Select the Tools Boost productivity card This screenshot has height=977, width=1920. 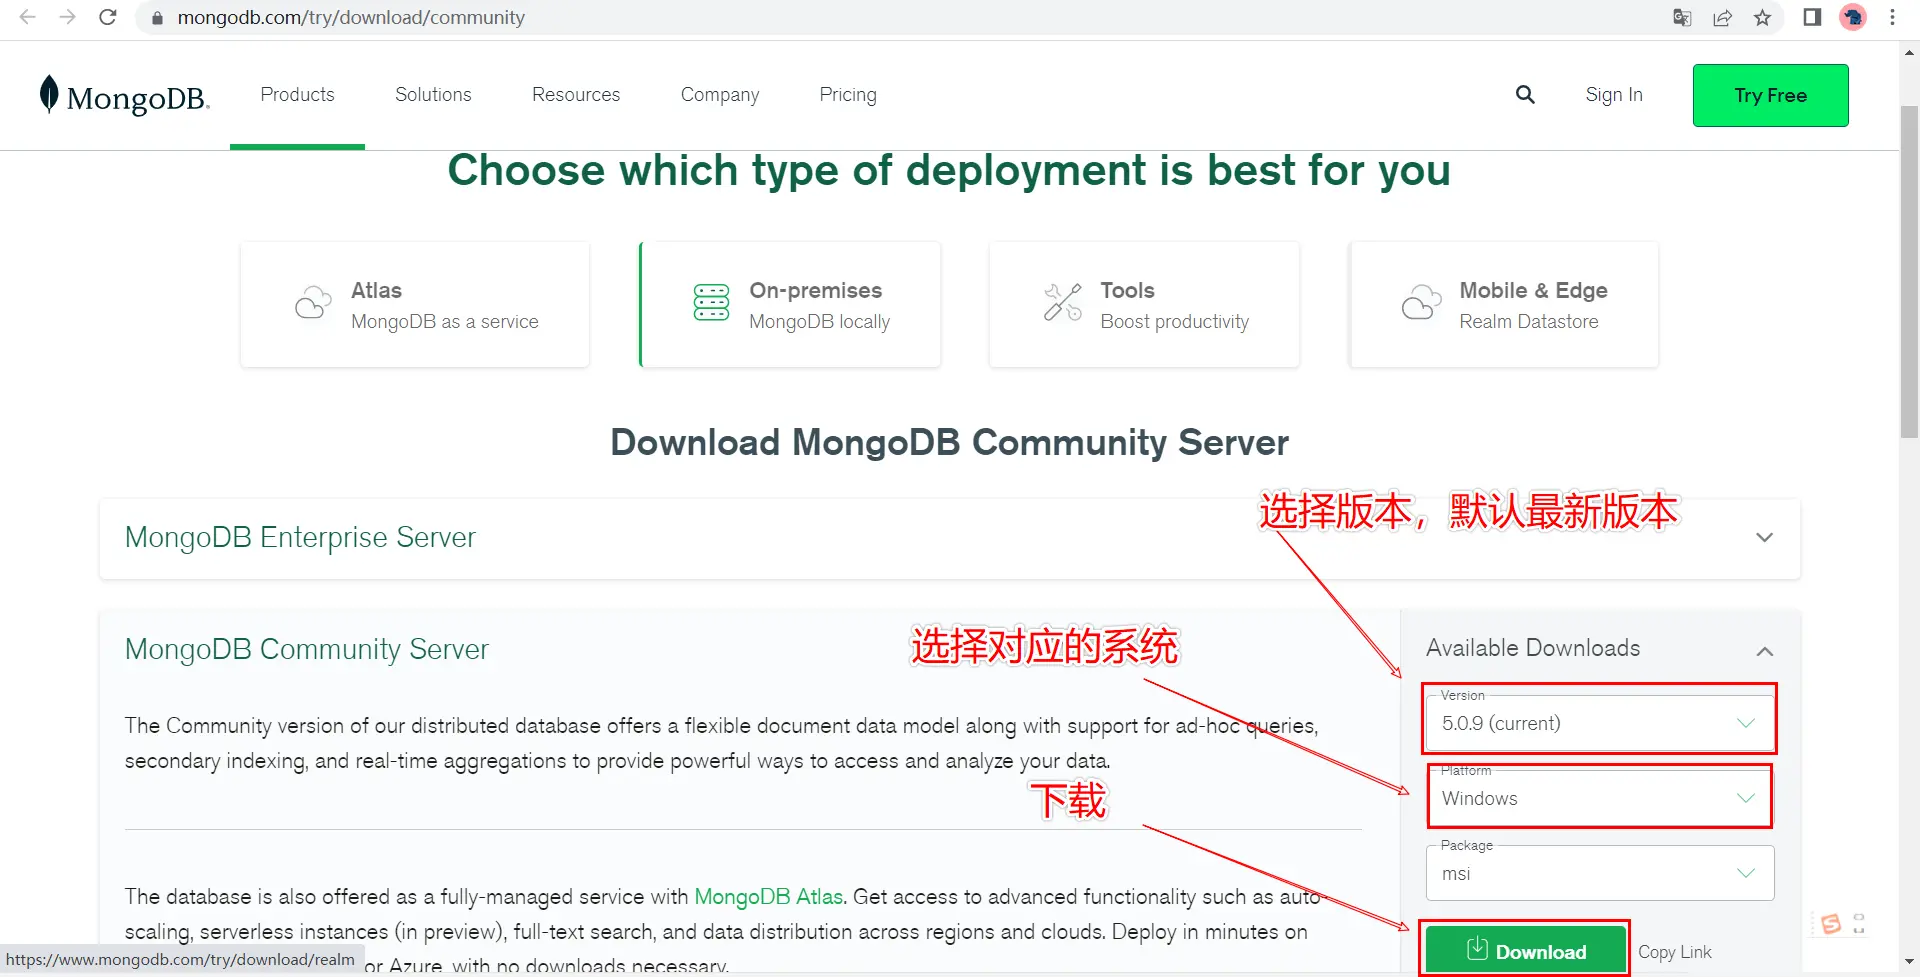[1144, 304]
